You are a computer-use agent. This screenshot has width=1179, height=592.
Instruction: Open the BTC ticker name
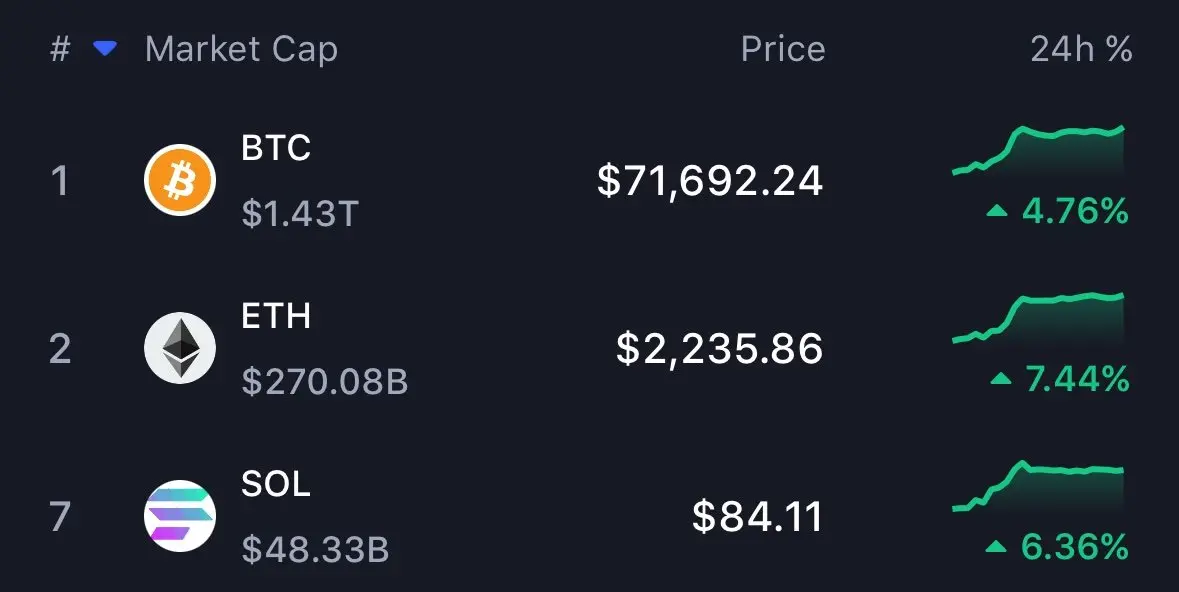(x=276, y=148)
